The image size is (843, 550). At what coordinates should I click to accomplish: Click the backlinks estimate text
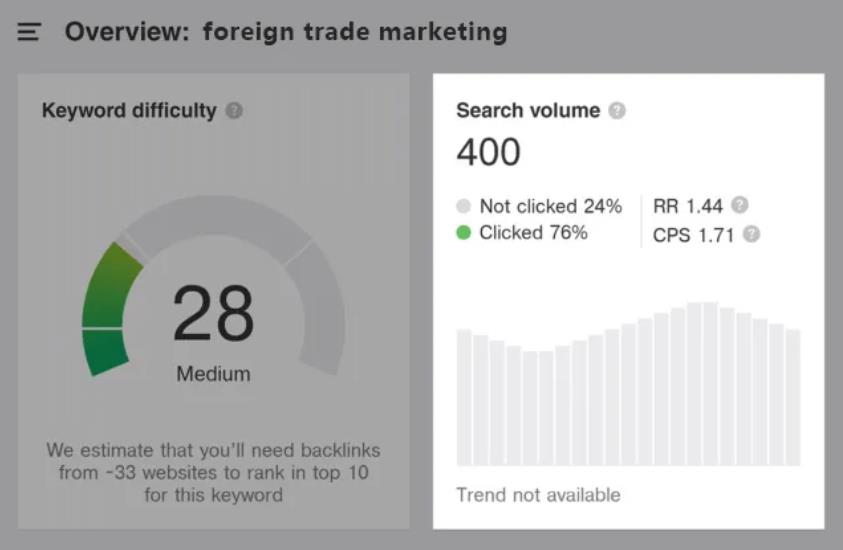213,472
